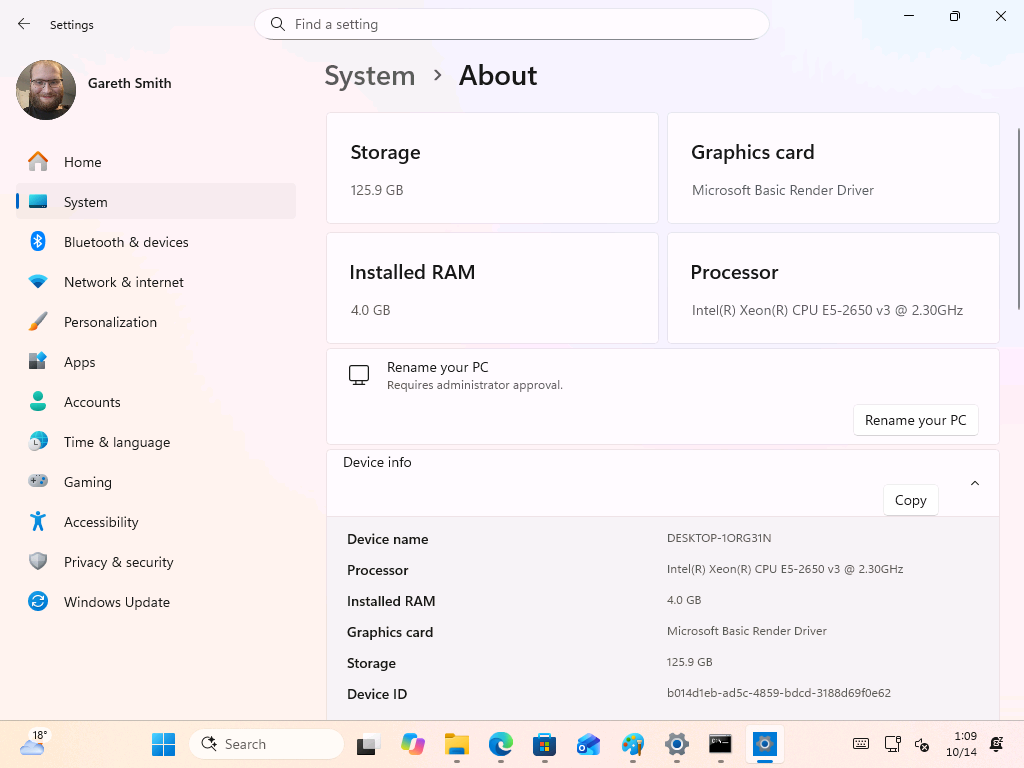1024x768 pixels.
Task: Click the Gaming controller icon
Action: (38, 481)
